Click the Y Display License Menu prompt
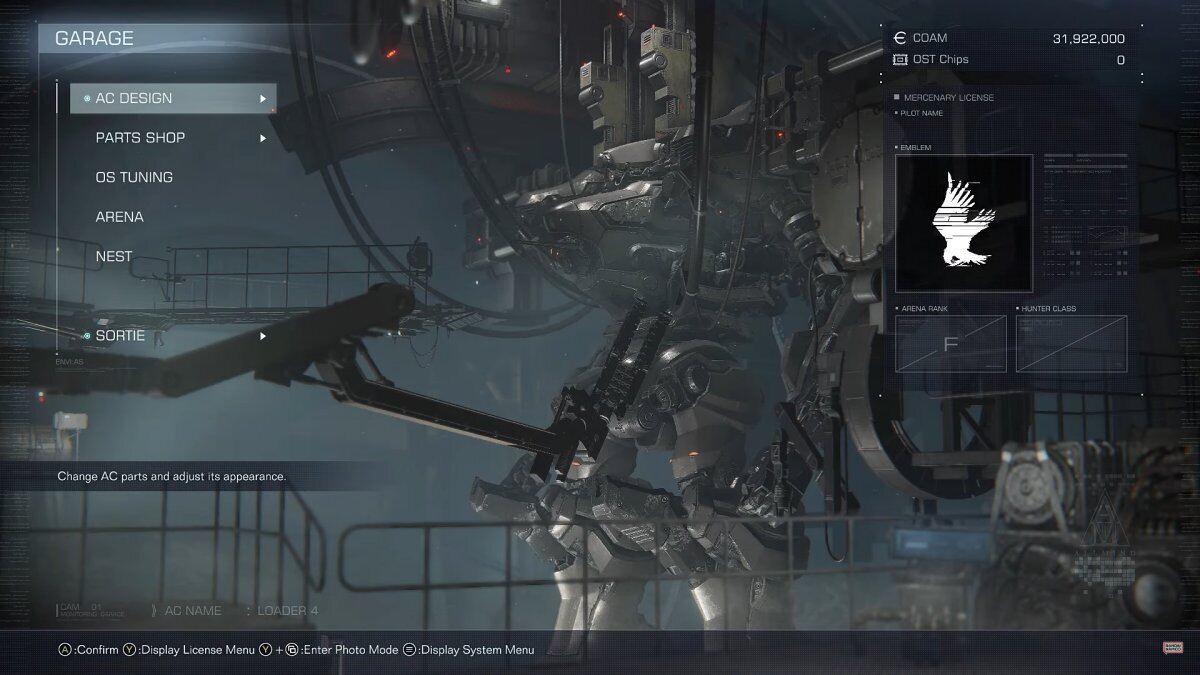 tap(189, 650)
